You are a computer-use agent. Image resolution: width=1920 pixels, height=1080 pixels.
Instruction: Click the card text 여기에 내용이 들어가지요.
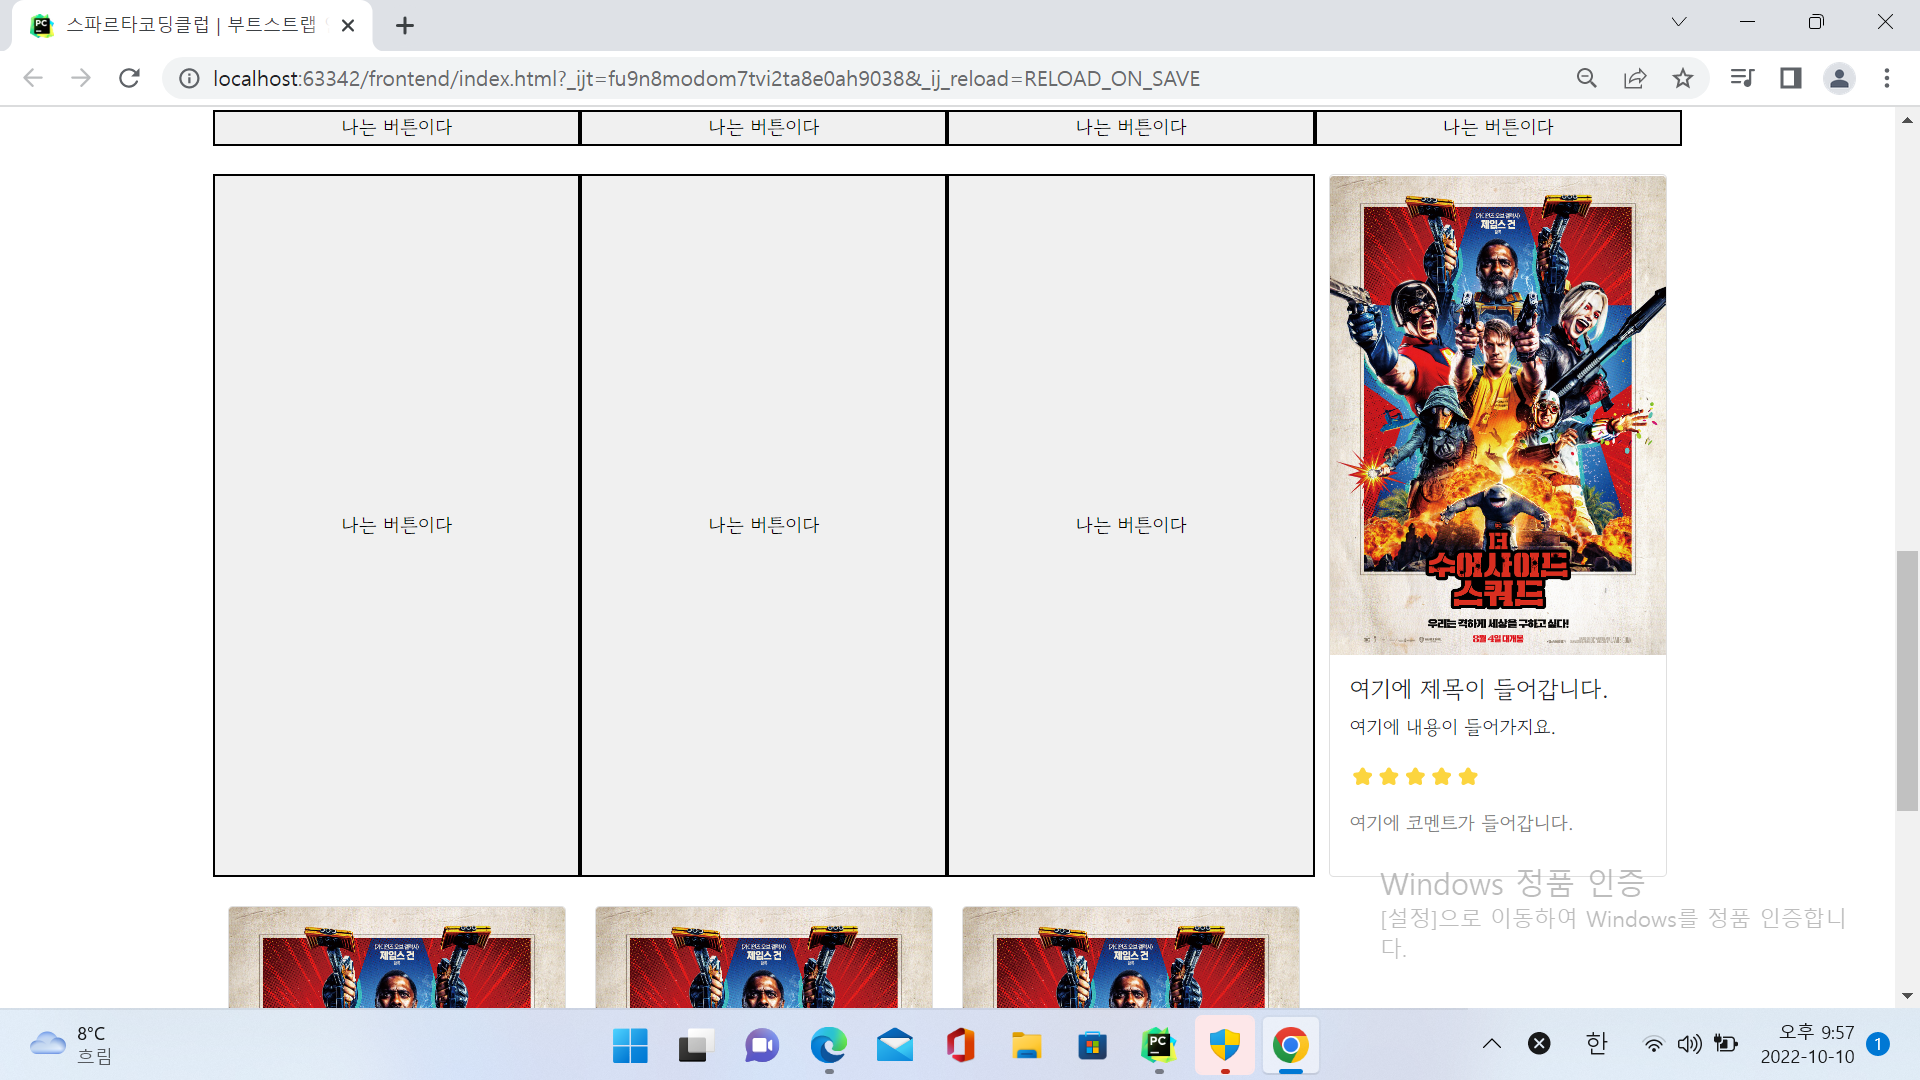pyautogui.click(x=1452, y=727)
